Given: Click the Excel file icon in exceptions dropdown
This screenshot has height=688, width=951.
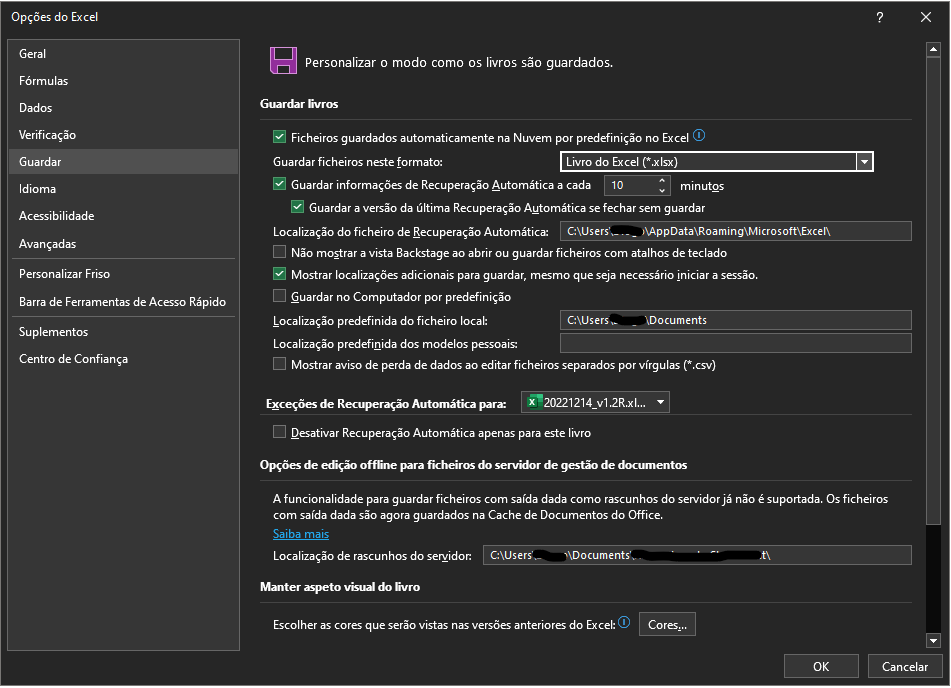Looking at the screenshot, I should (x=534, y=402).
